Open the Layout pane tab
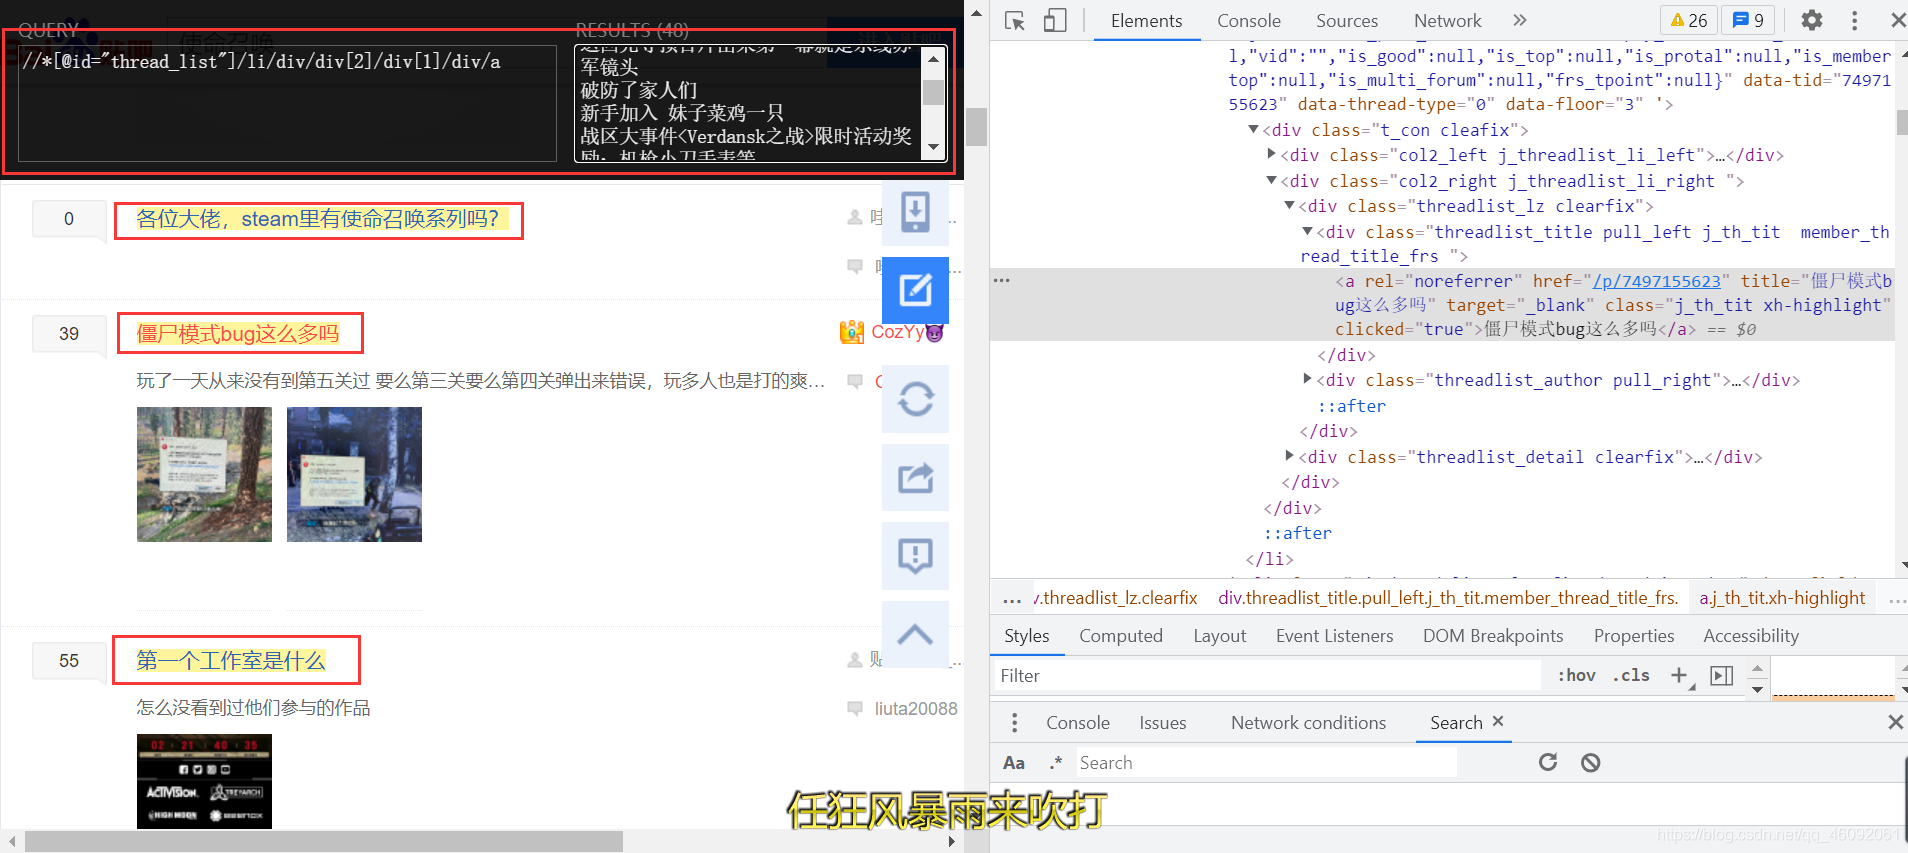Image resolution: width=1908 pixels, height=853 pixels. [x=1220, y=636]
